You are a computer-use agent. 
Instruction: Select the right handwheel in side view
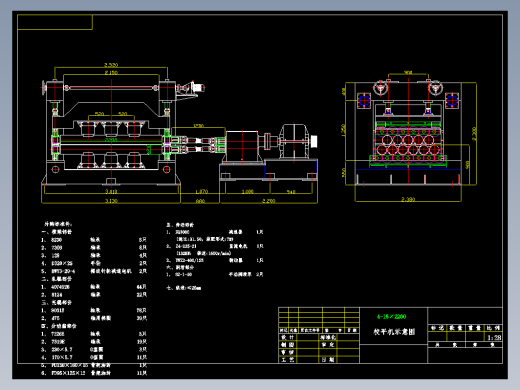click(x=435, y=88)
